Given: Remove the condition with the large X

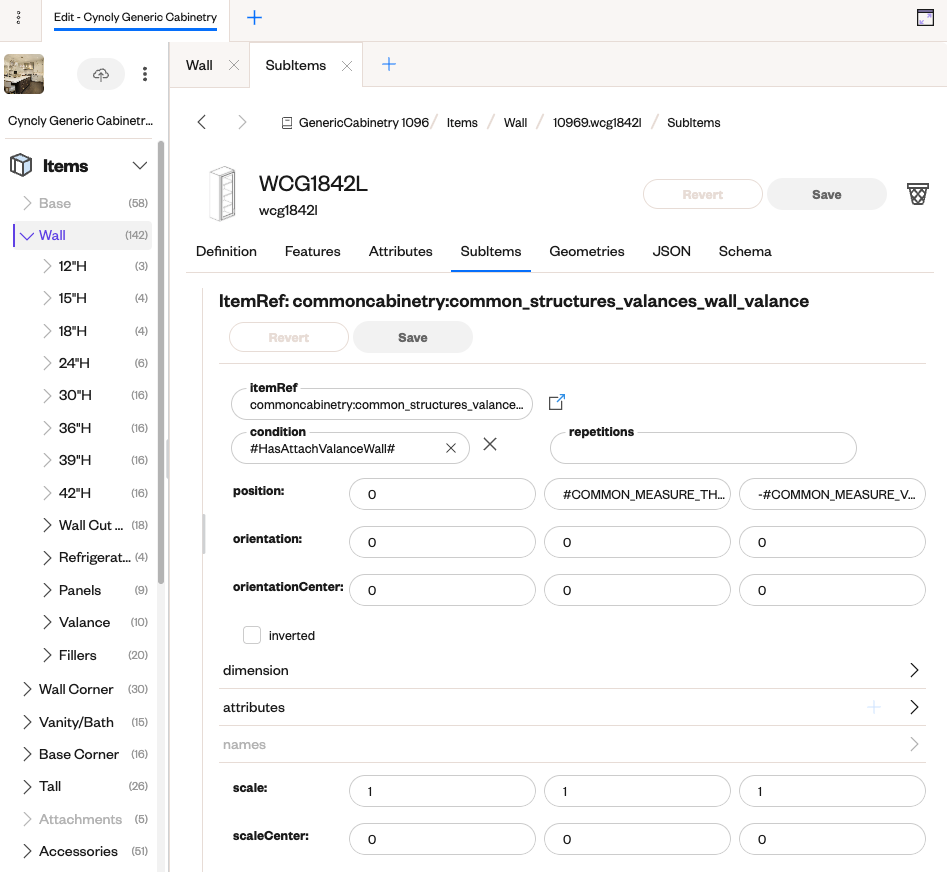Looking at the screenshot, I should [x=490, y=444].
